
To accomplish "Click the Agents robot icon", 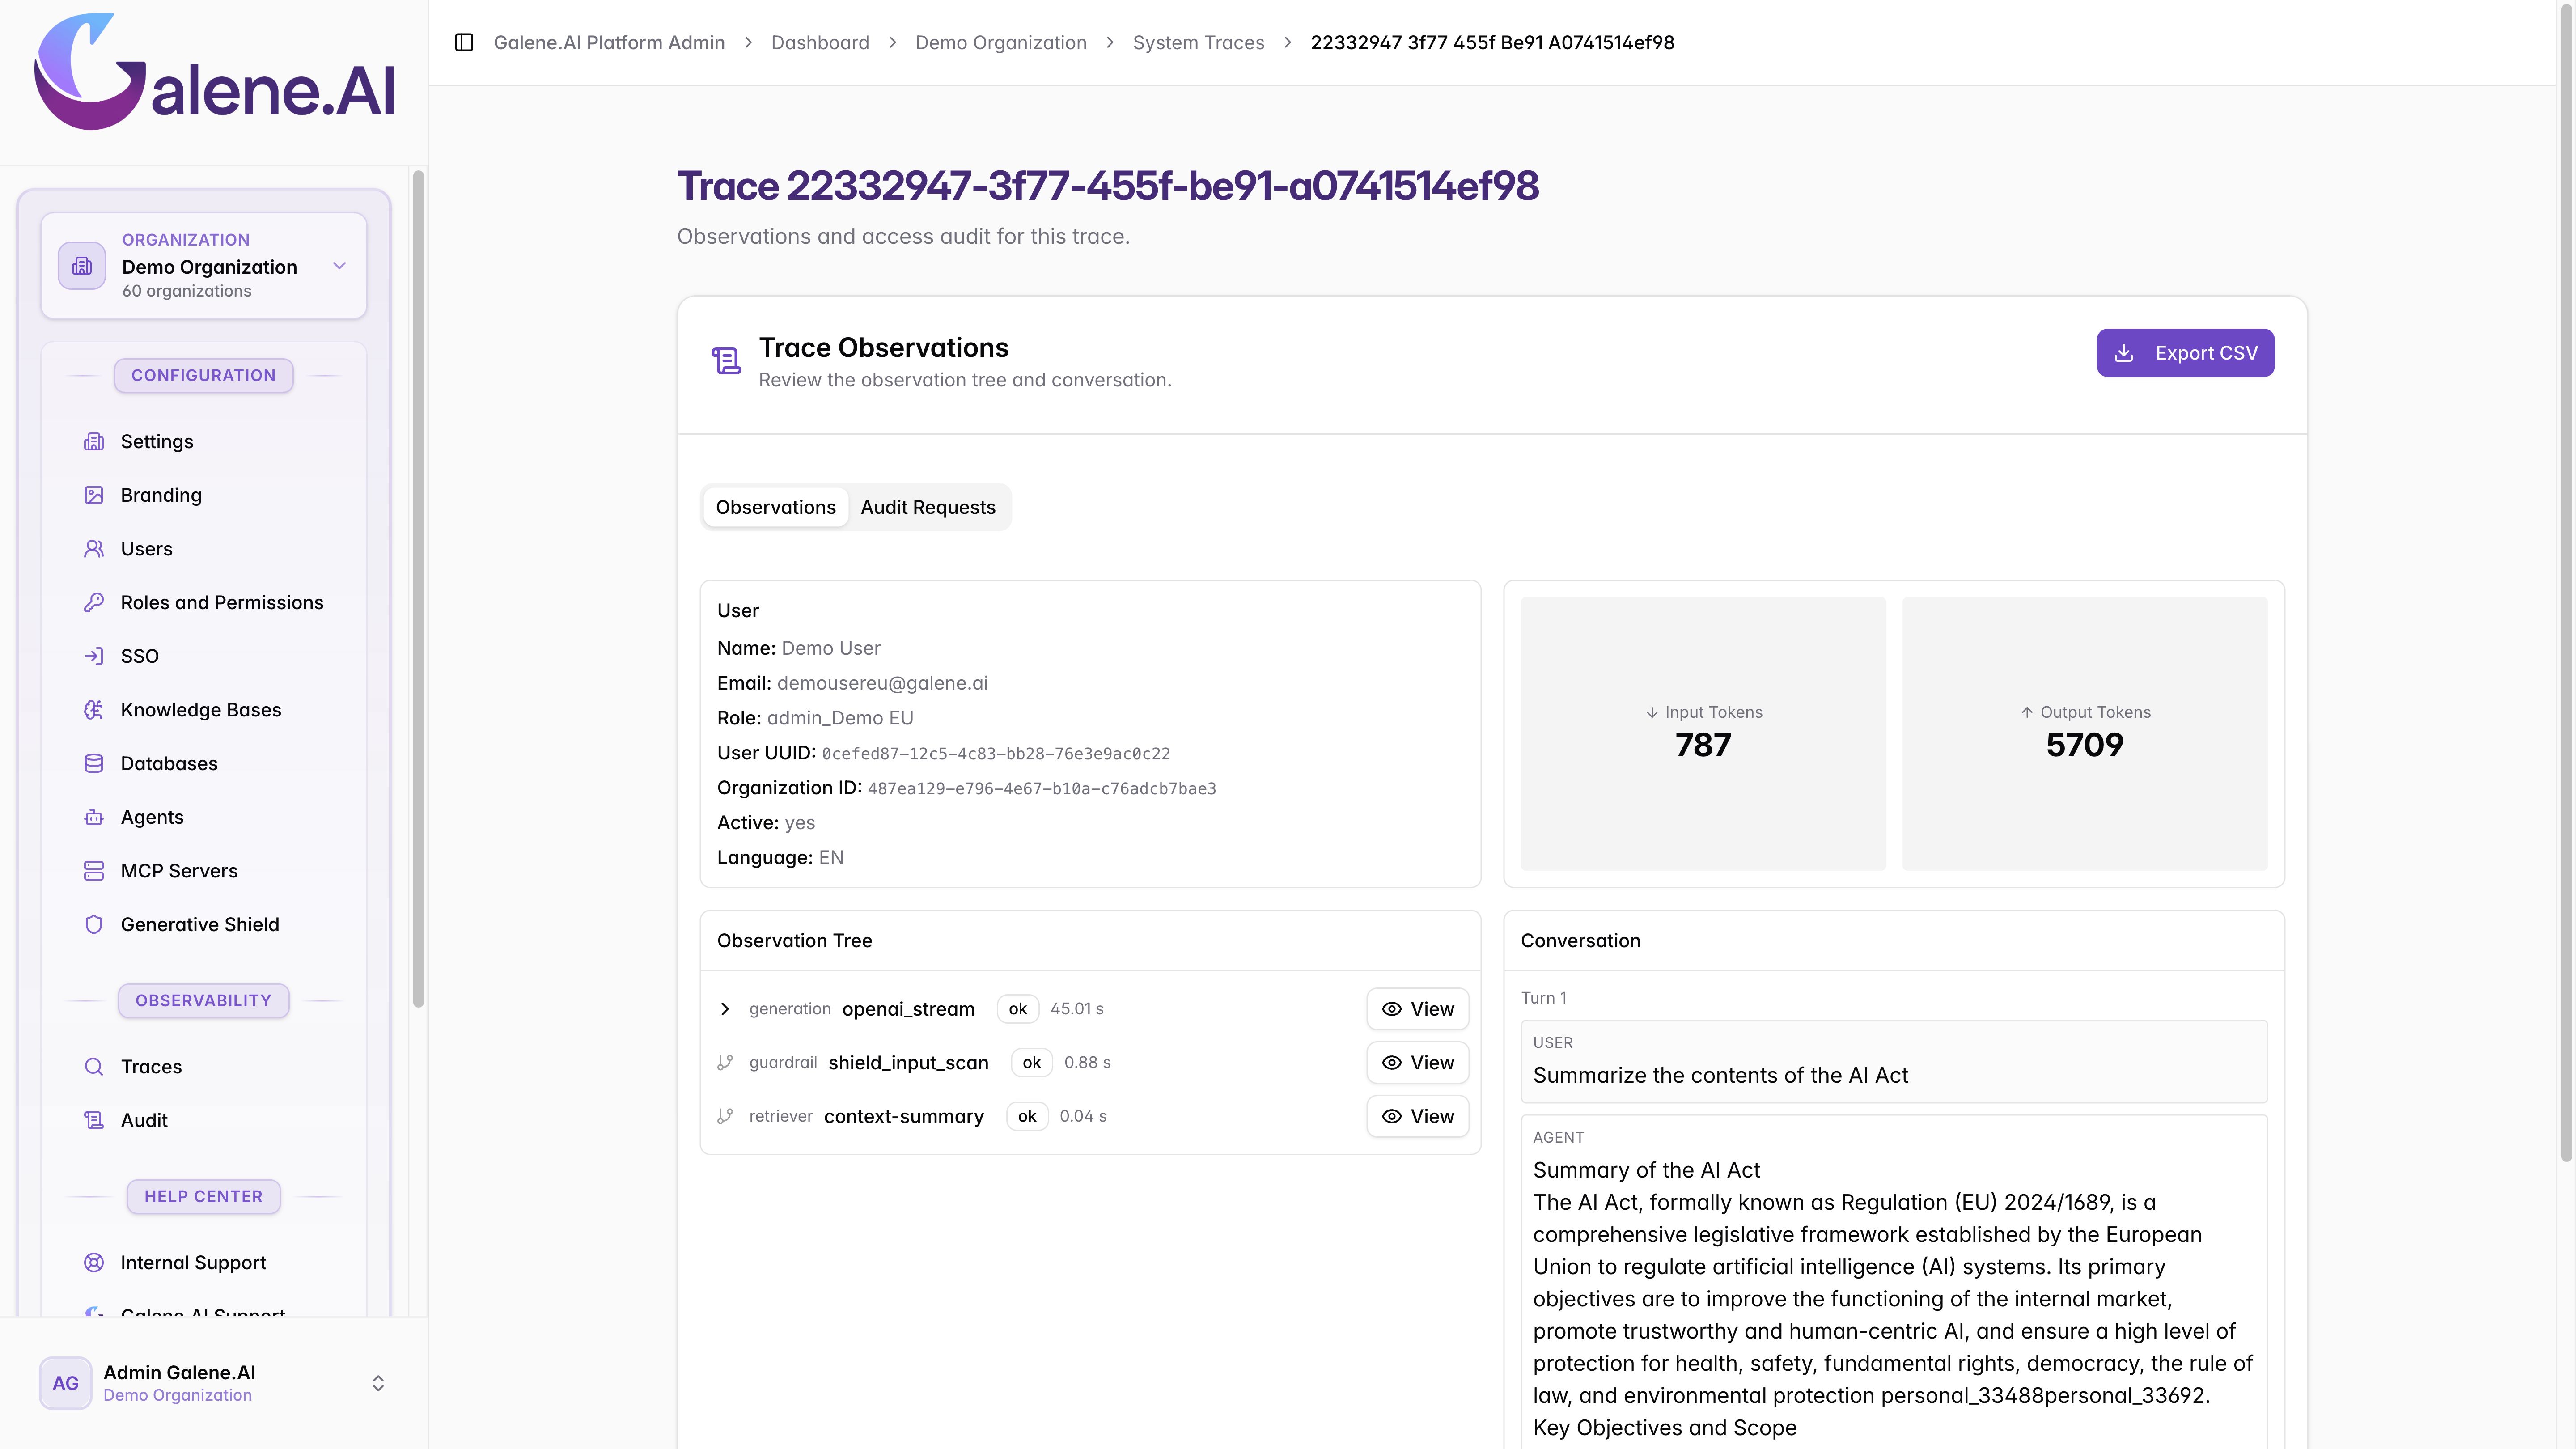I will tap(94, 817).
